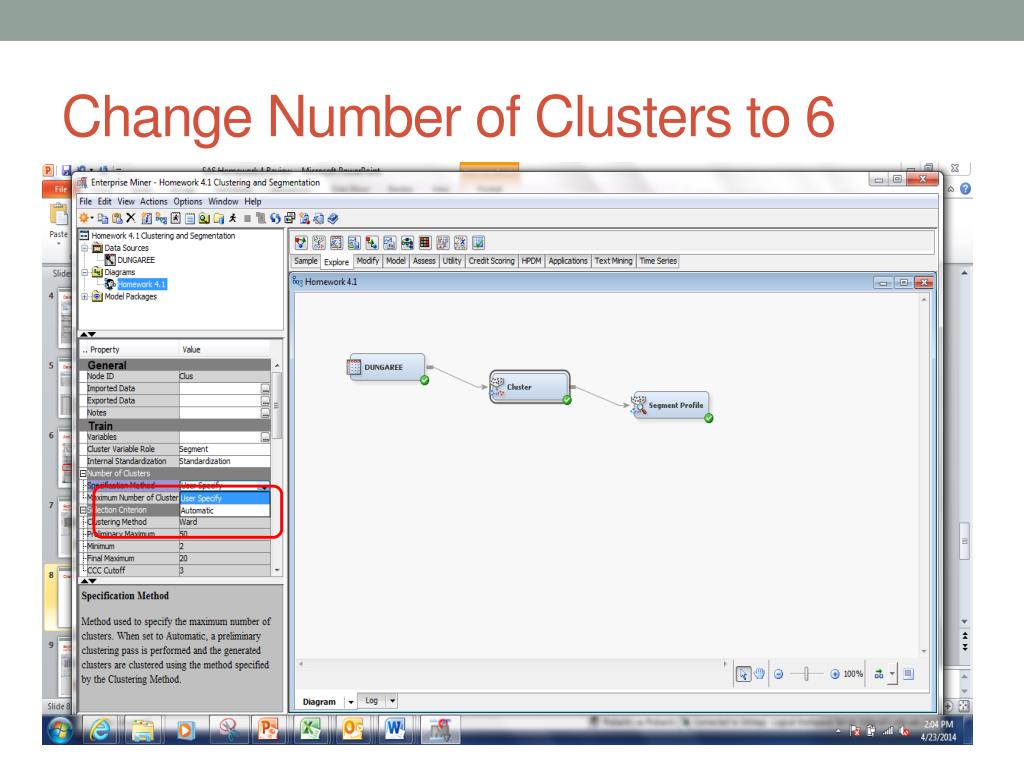The width and height of the screenshot is (1024, 768).
Task: Expand the Model Packages tree node
Action: tap(84, 296)
